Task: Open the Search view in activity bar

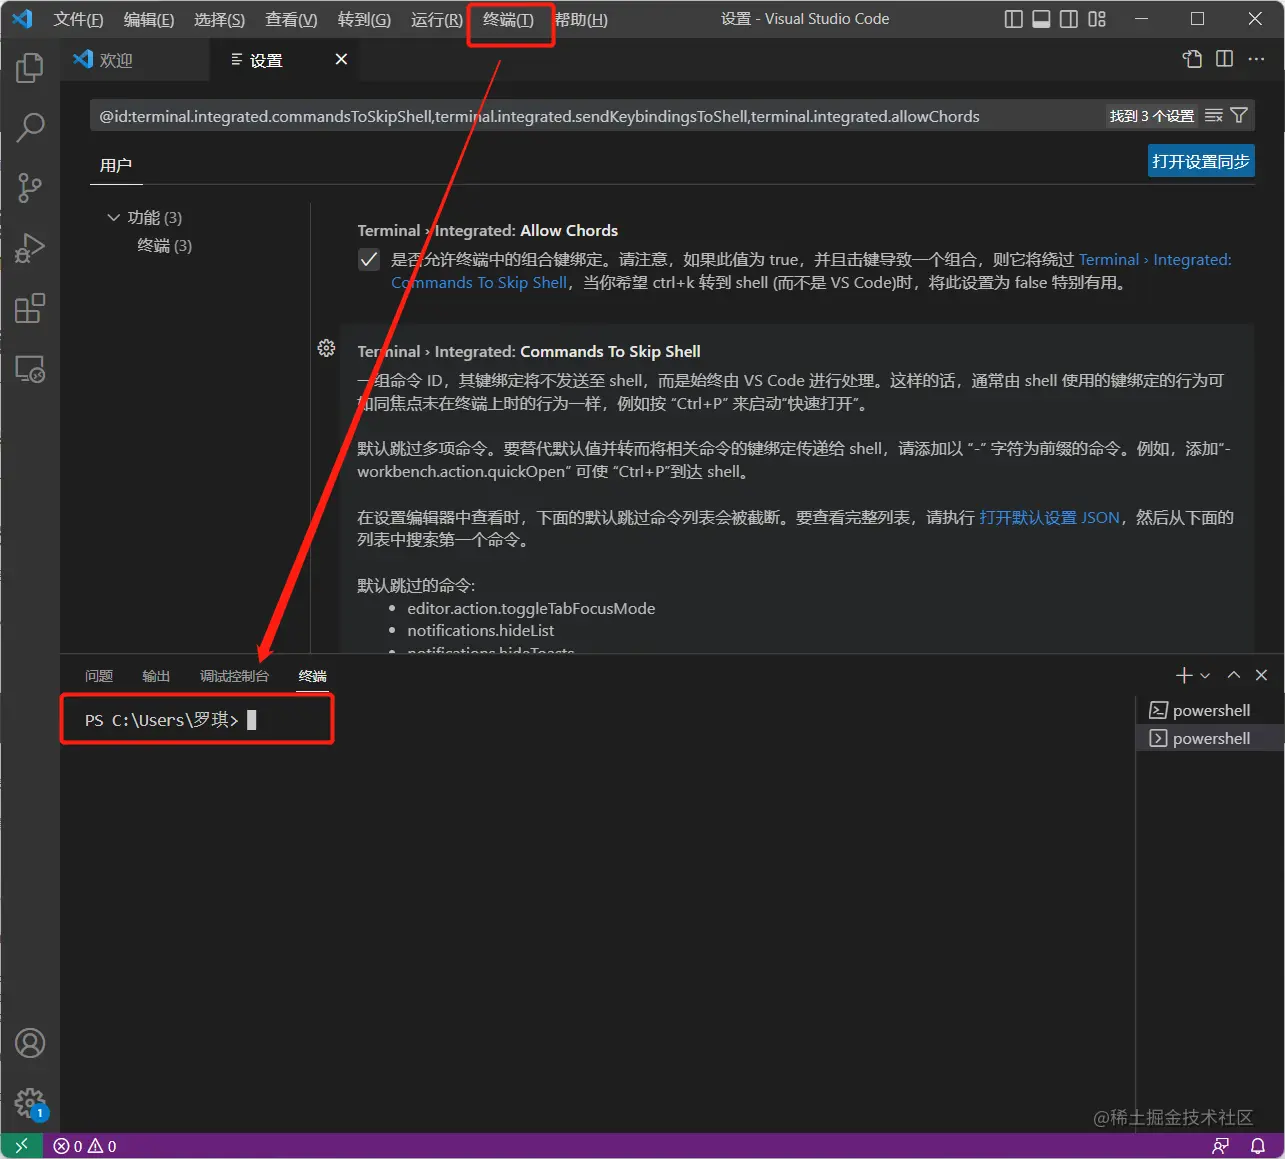Action: click(30, 127)
